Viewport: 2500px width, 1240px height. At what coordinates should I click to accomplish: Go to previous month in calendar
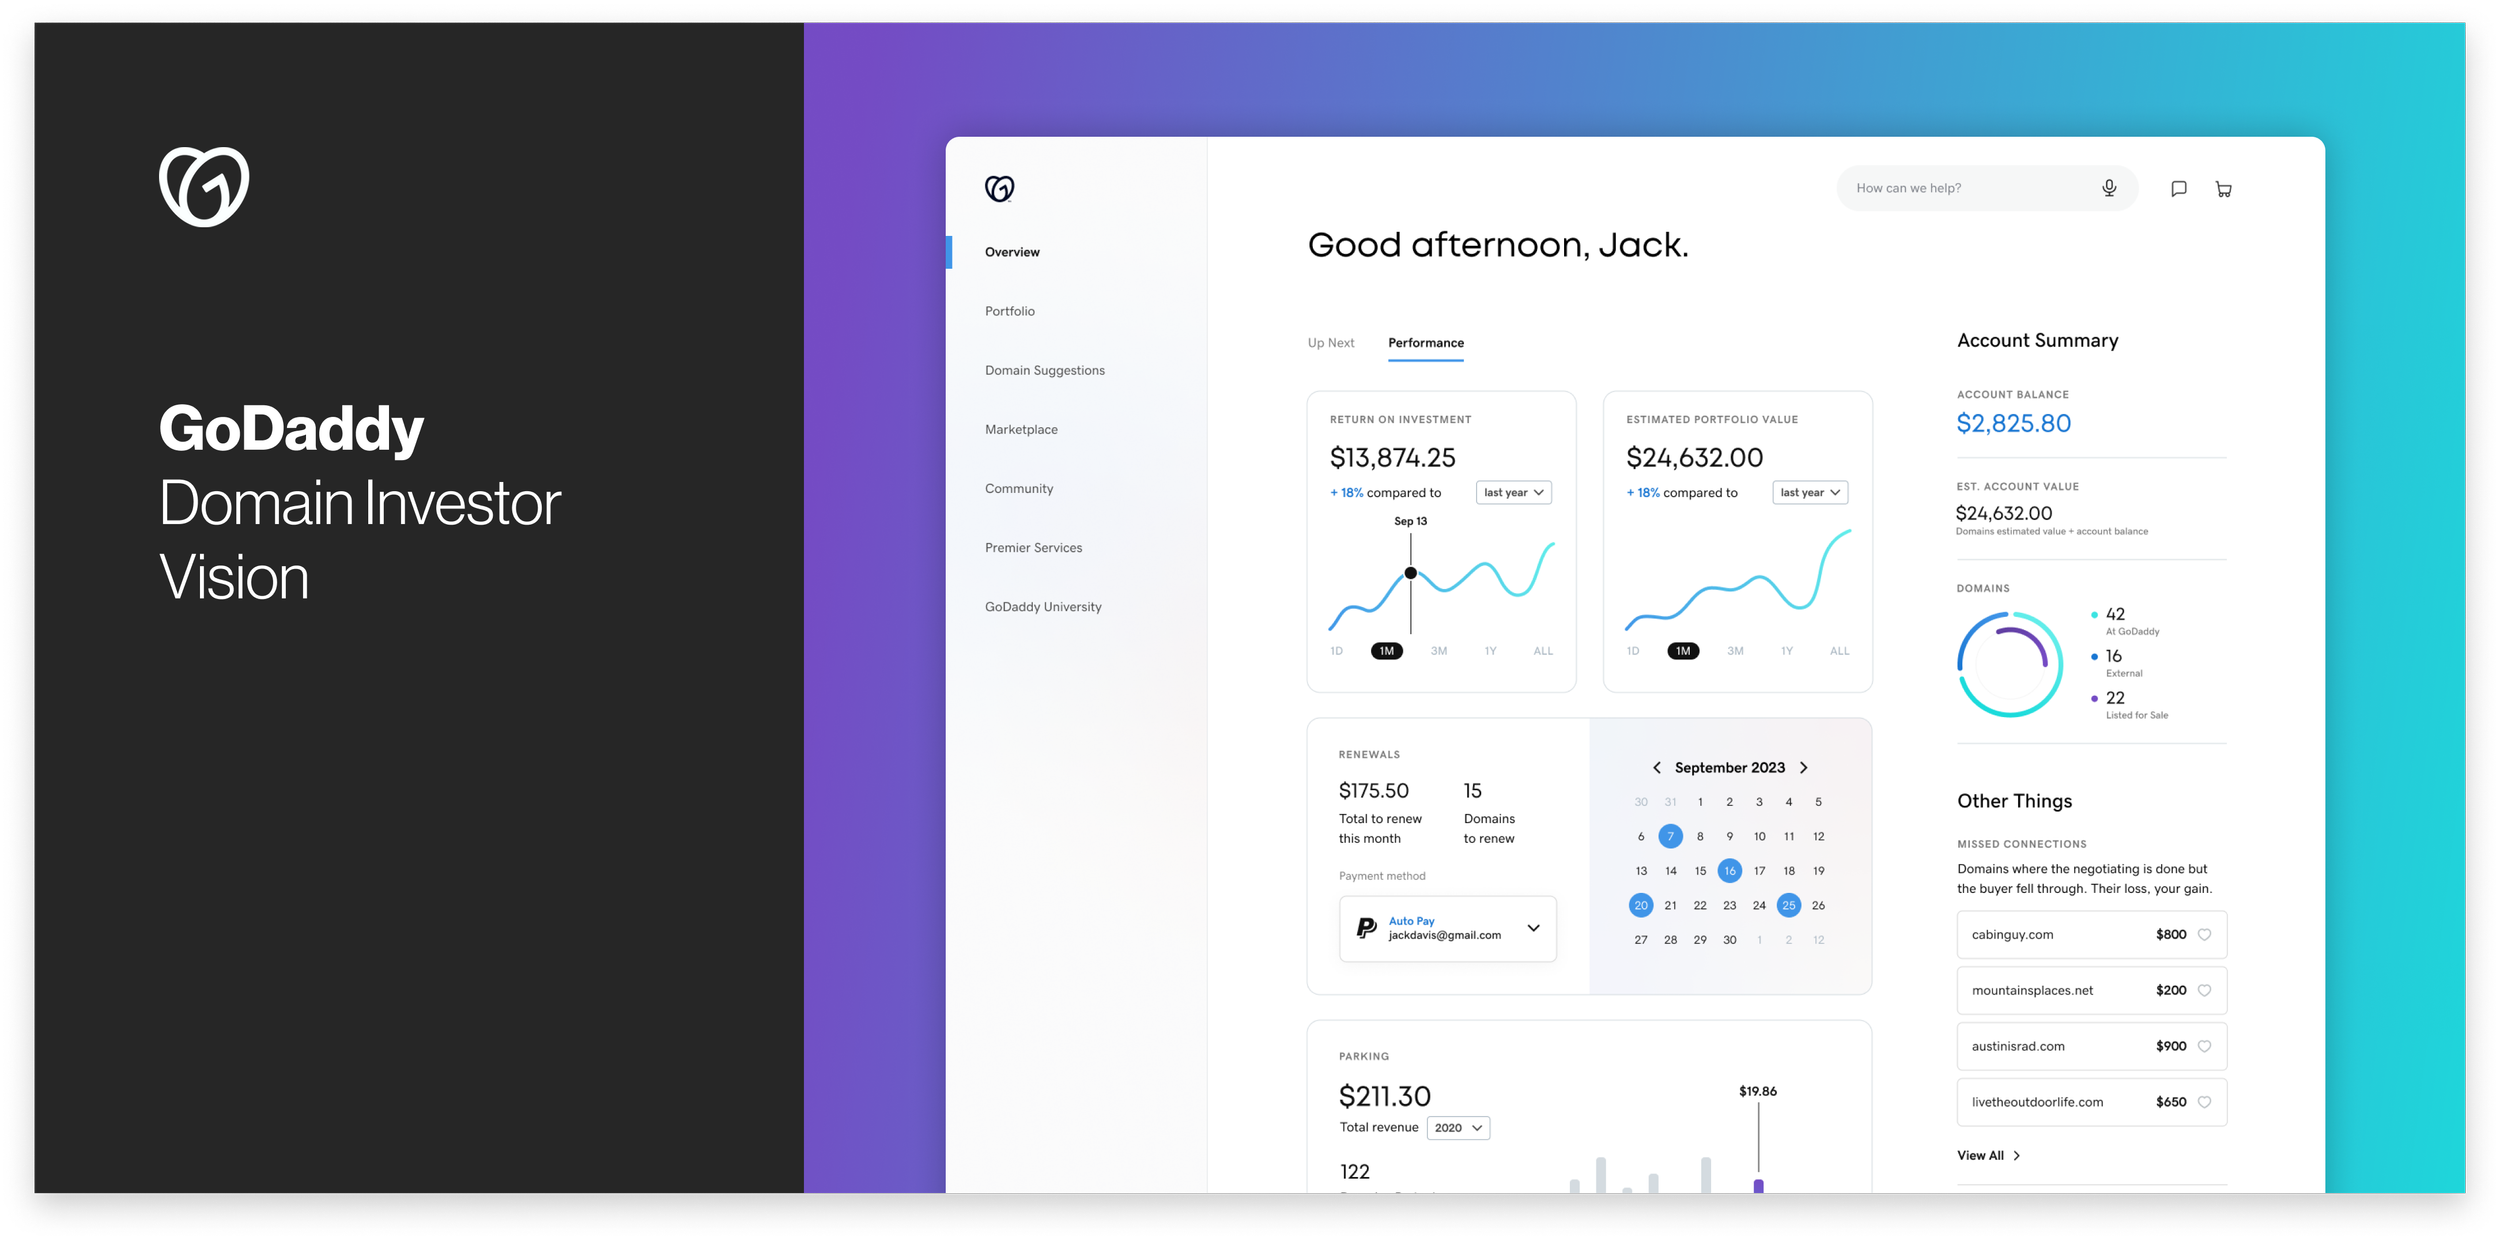pyautogui.click(x=1657, y=768)
